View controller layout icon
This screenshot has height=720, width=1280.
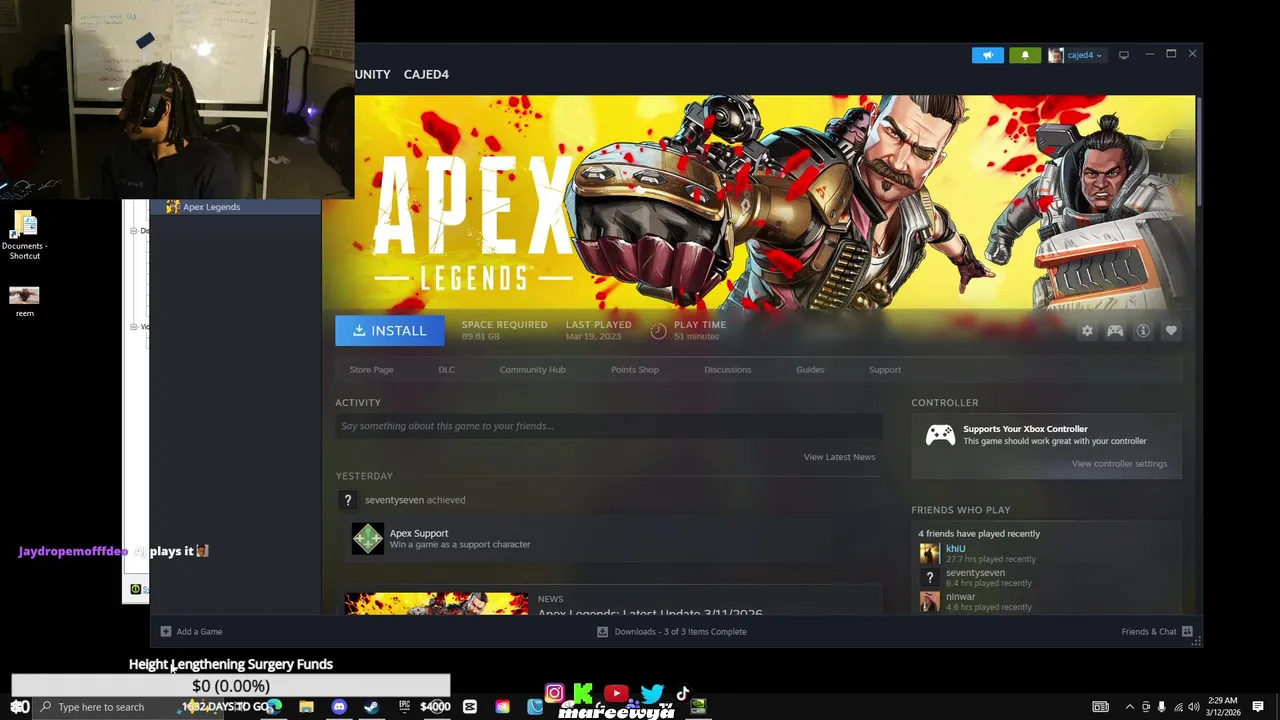pos(1115,331)
